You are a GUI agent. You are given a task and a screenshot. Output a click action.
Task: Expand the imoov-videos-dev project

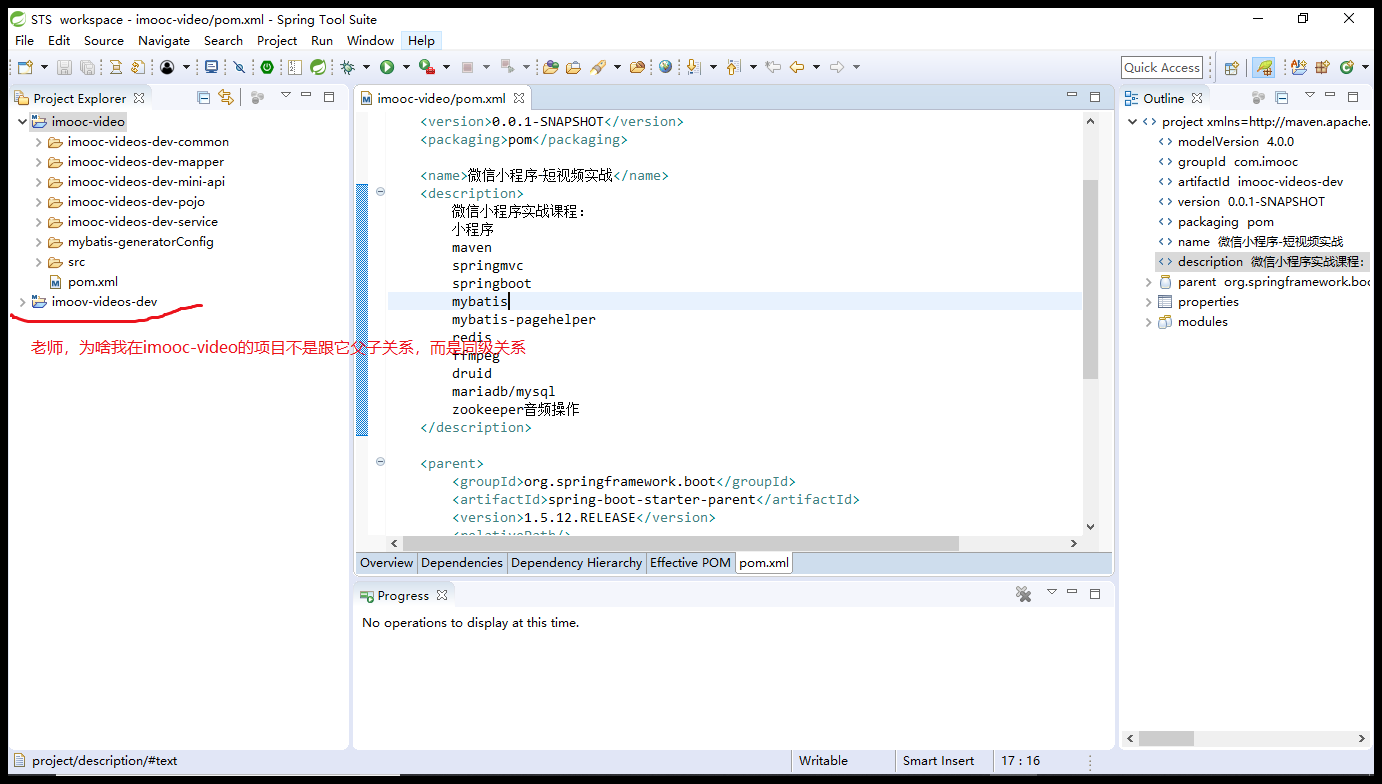[x=23, y=302]
